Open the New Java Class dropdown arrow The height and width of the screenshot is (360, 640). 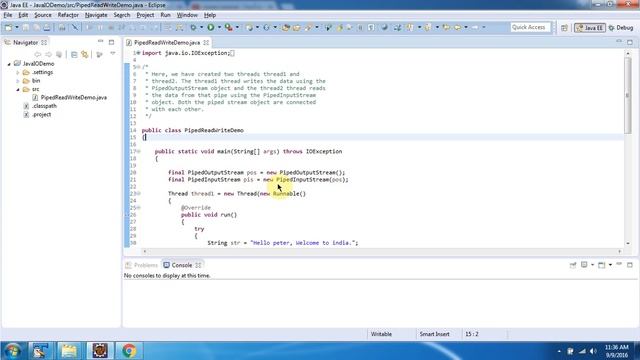click(x=275, y=27)
